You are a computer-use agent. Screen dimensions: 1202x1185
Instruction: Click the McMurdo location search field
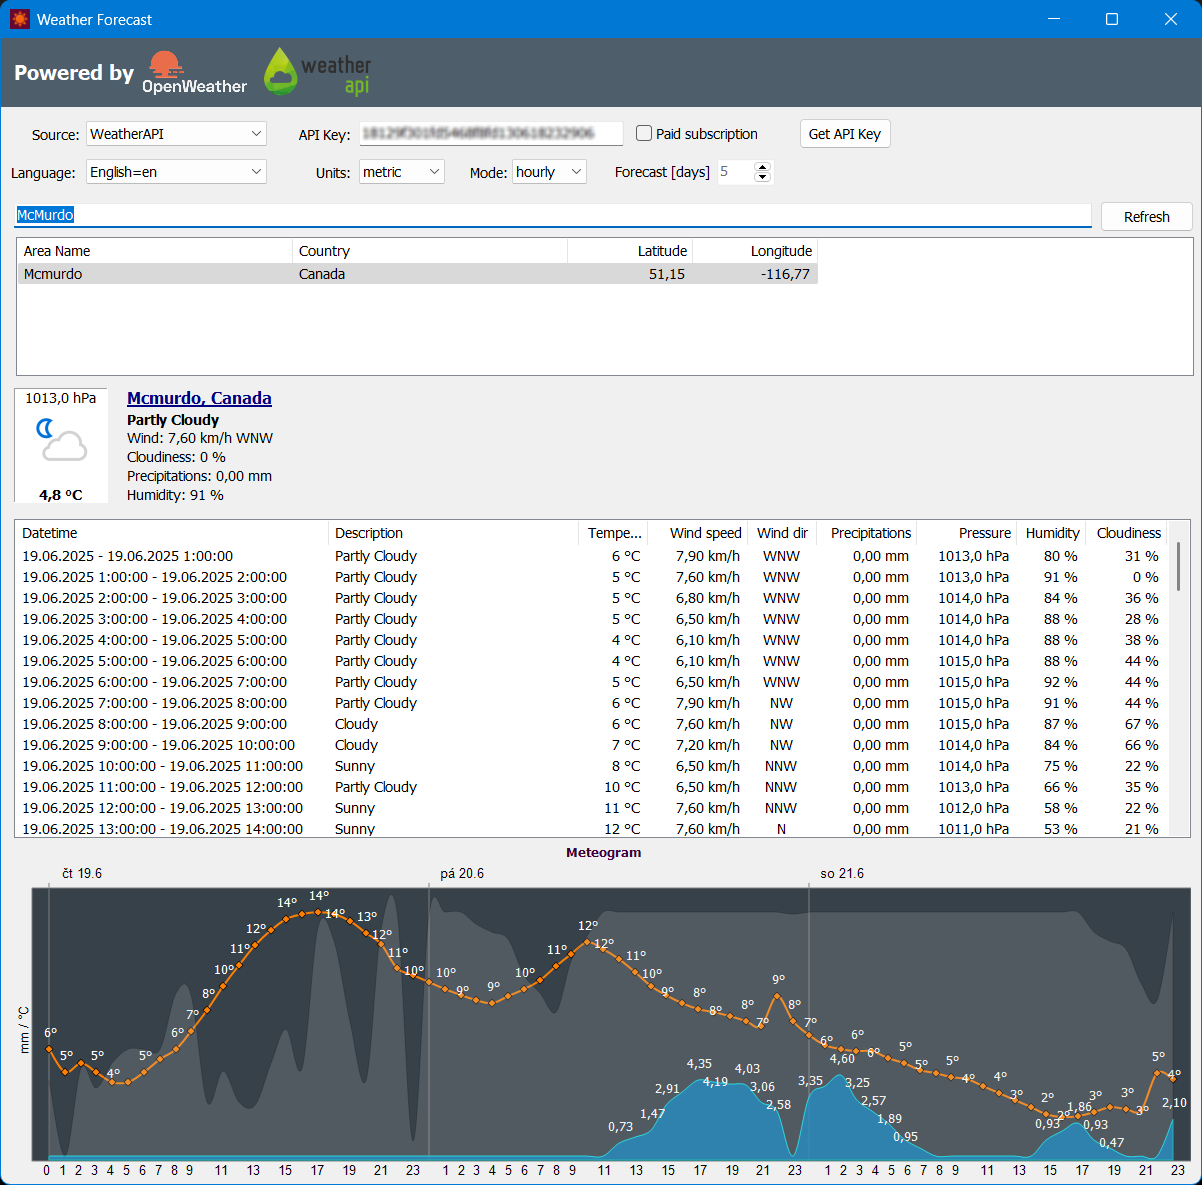(553, 215)
